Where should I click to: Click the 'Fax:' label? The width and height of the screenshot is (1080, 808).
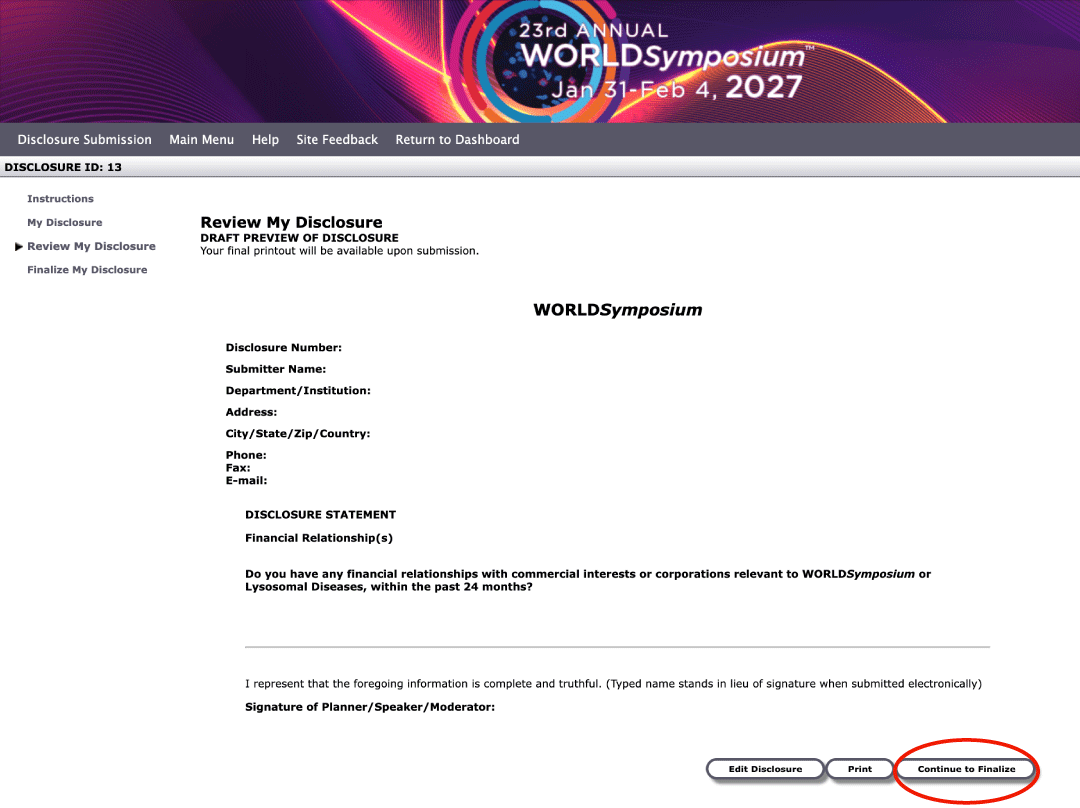point(238,468)
